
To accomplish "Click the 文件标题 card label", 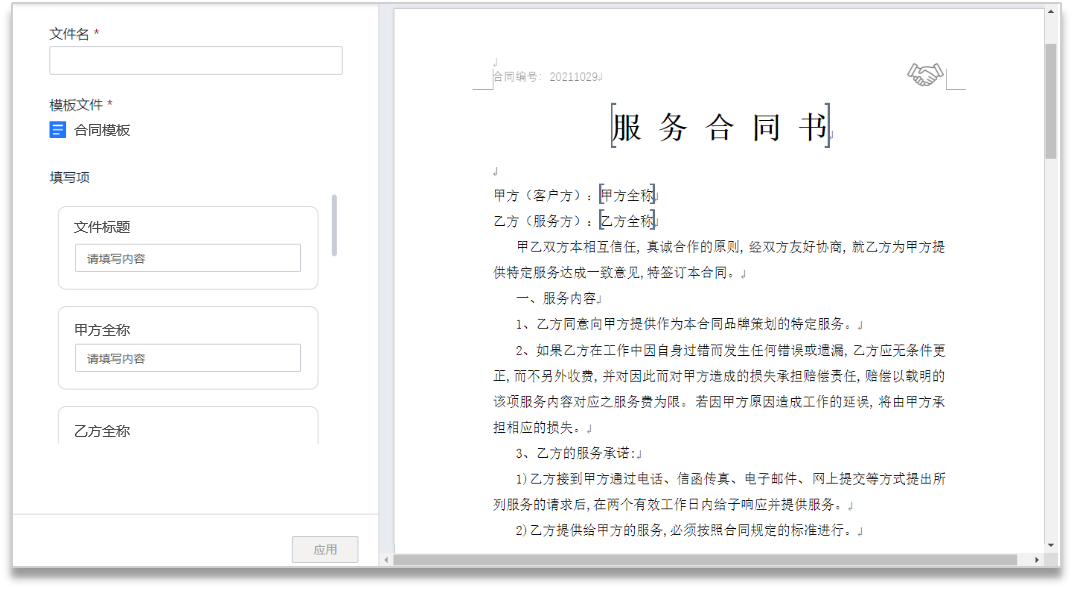I will point(102,227).
